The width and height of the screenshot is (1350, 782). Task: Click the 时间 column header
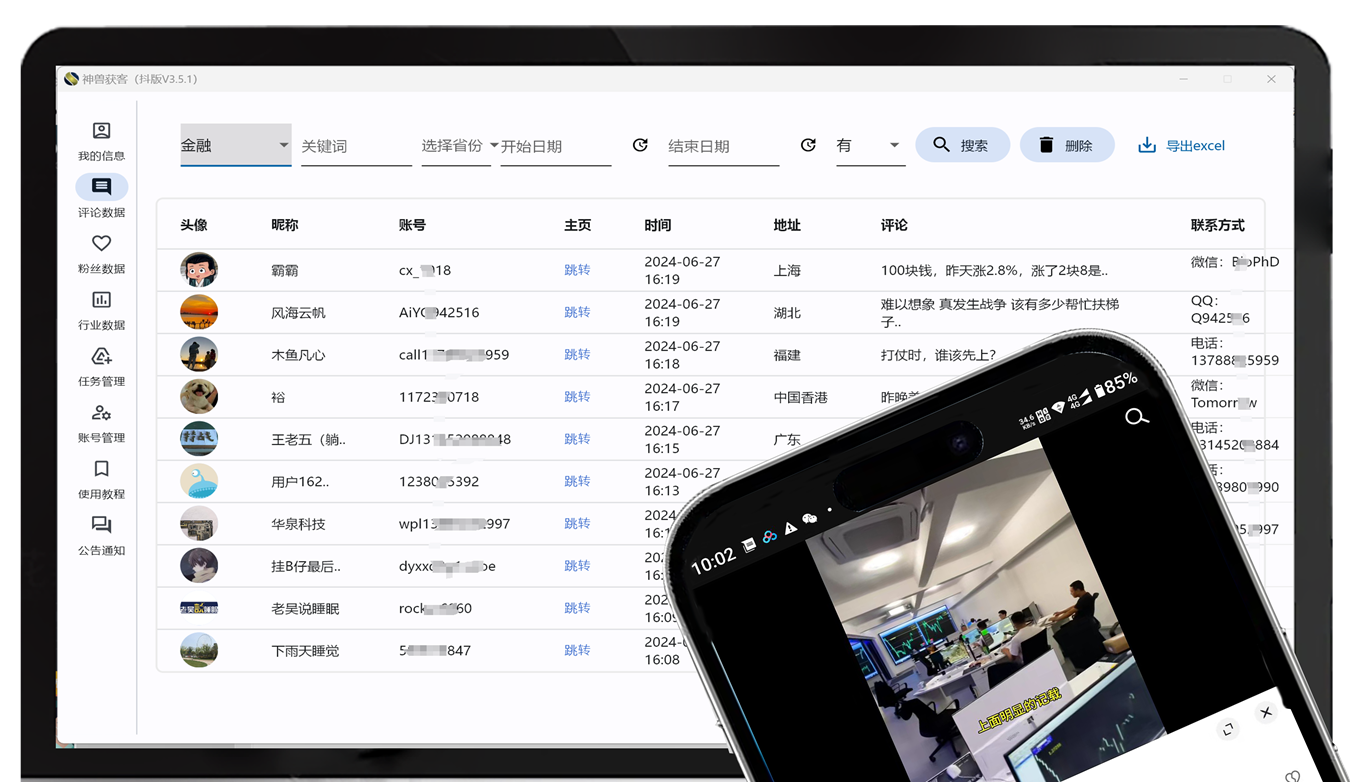tap(658, 225)
